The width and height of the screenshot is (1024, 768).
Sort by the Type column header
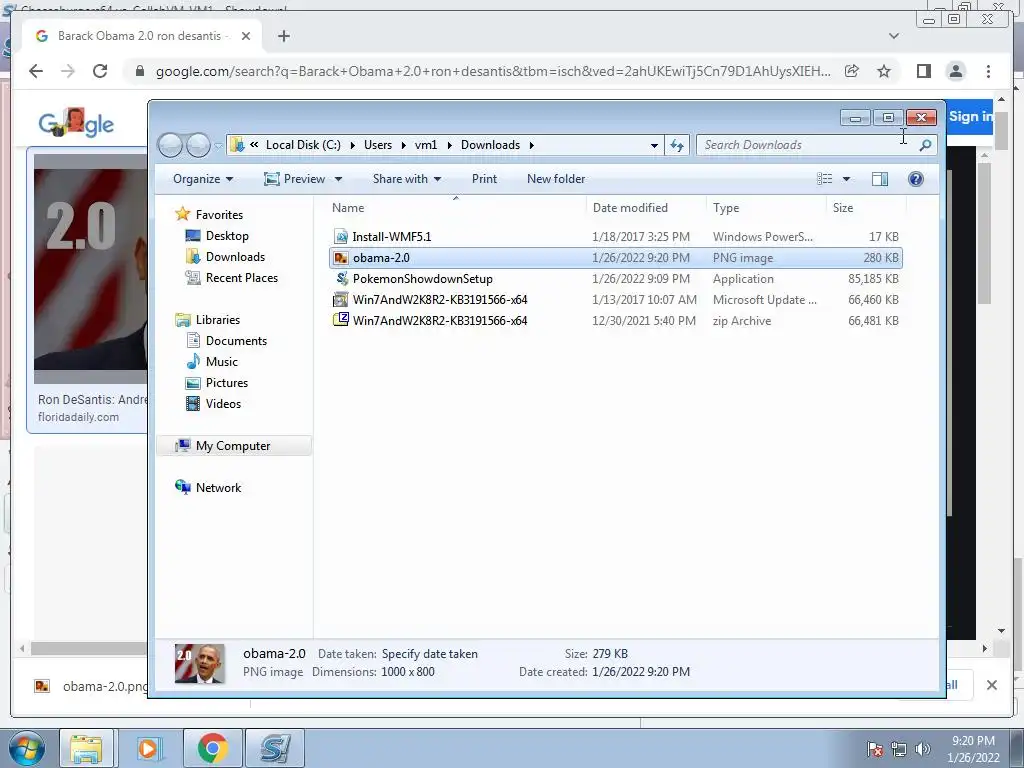click(x=767, y=208)
